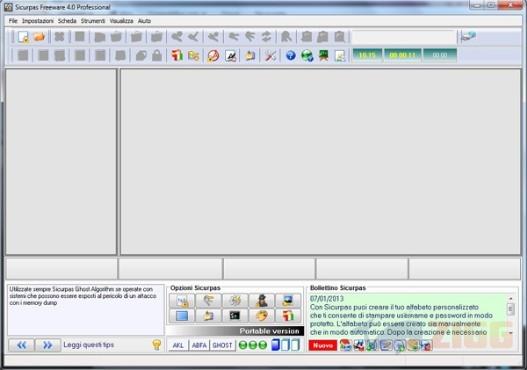Screen dimensions: 527x370
Task: Click the 00:00:11 elapsed timer display
Action: coord(402,55)
